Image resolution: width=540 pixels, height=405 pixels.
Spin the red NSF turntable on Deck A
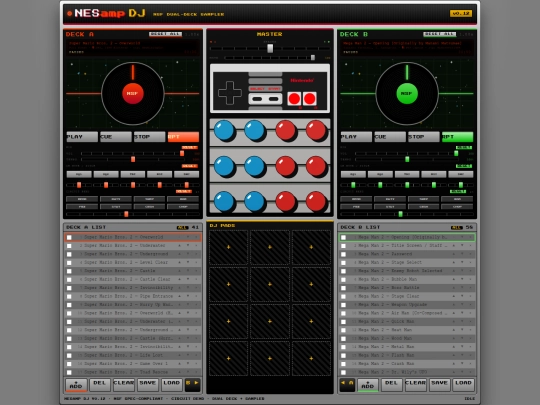point(133,93)
